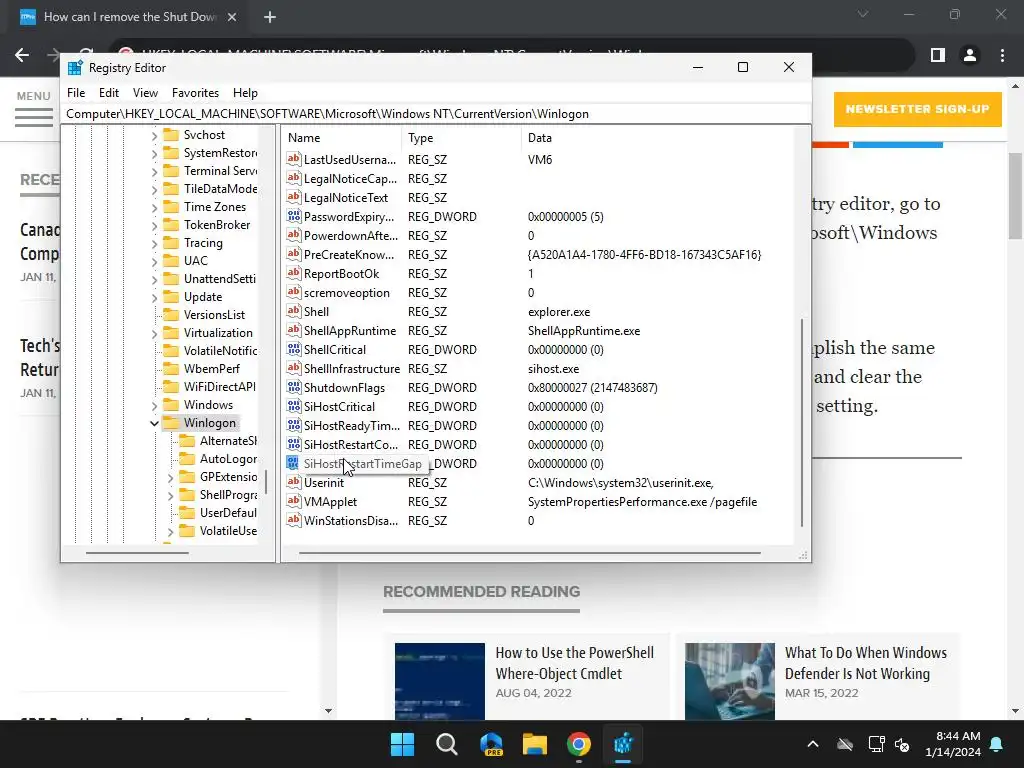Open 'What To Do When Windows Defender' article

866,663
